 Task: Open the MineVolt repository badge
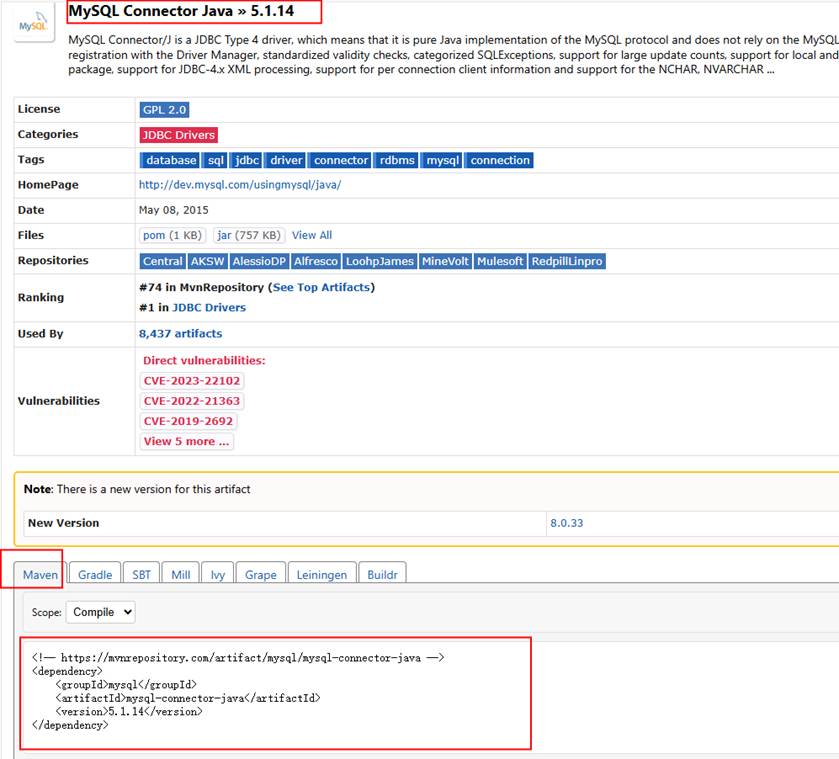coord(445,261)
